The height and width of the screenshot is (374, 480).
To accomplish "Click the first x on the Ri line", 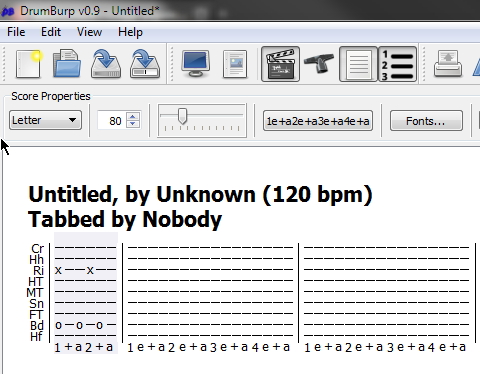I will coord(58,270).
